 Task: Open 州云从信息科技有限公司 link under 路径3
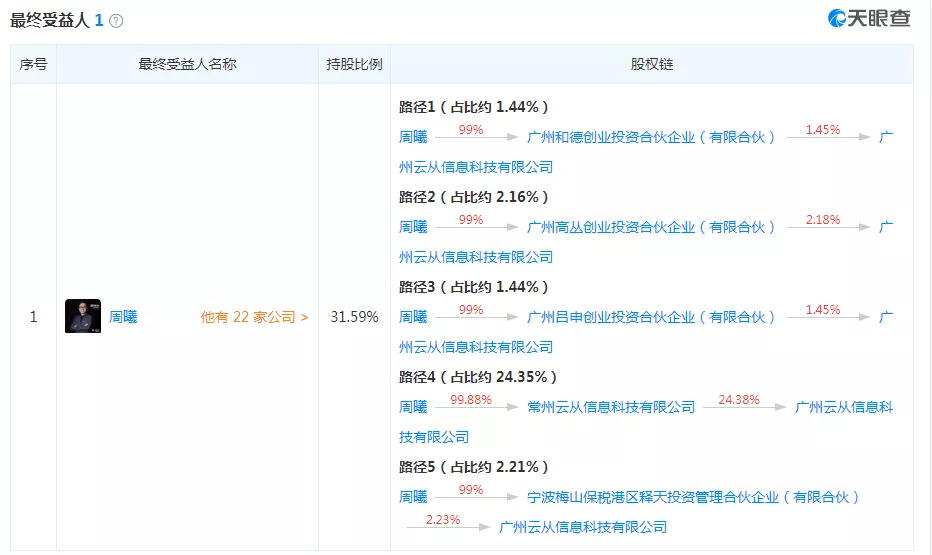[476, 347]
